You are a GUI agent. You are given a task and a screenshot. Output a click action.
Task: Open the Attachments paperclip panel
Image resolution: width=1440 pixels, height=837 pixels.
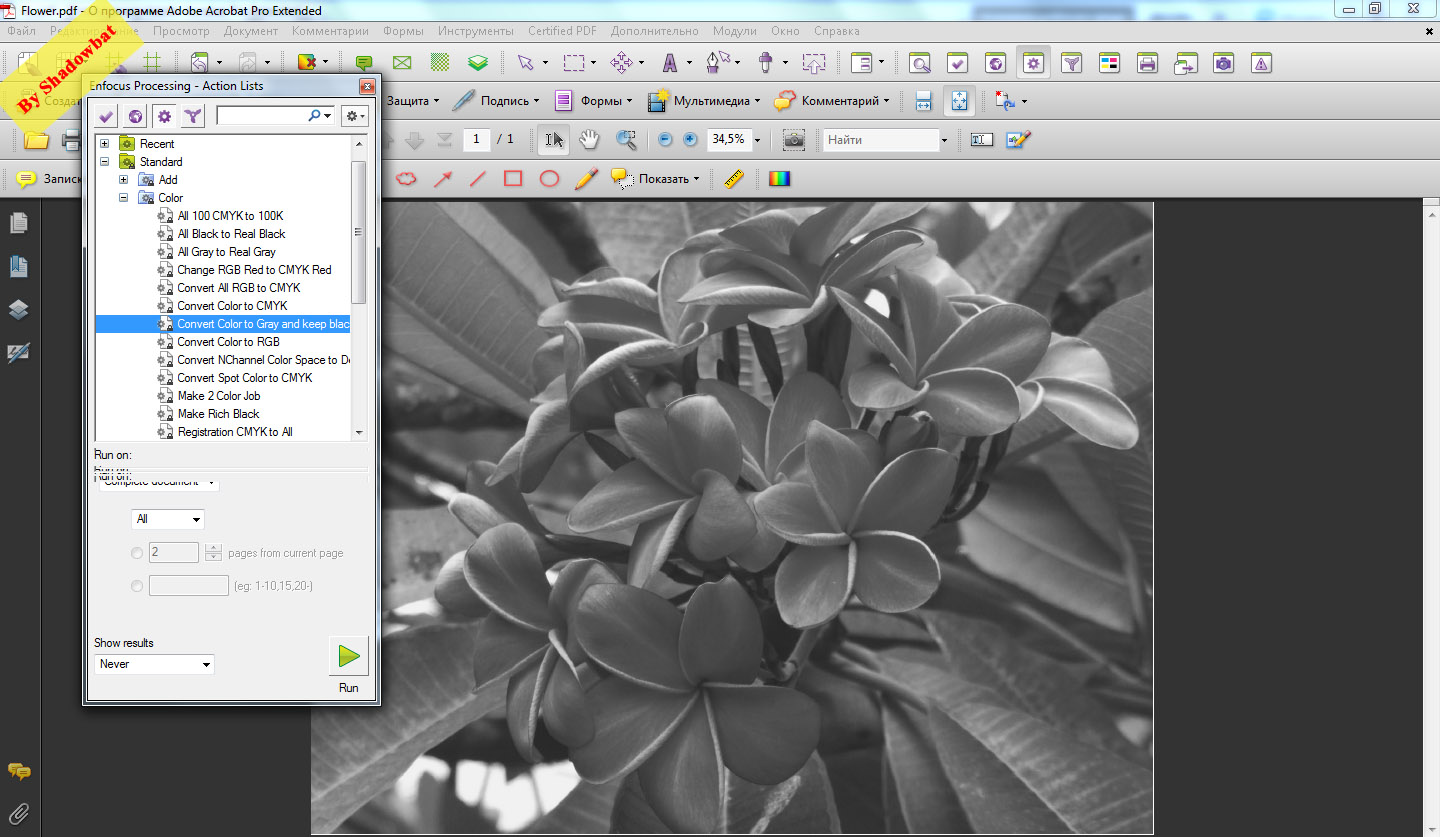18,812
